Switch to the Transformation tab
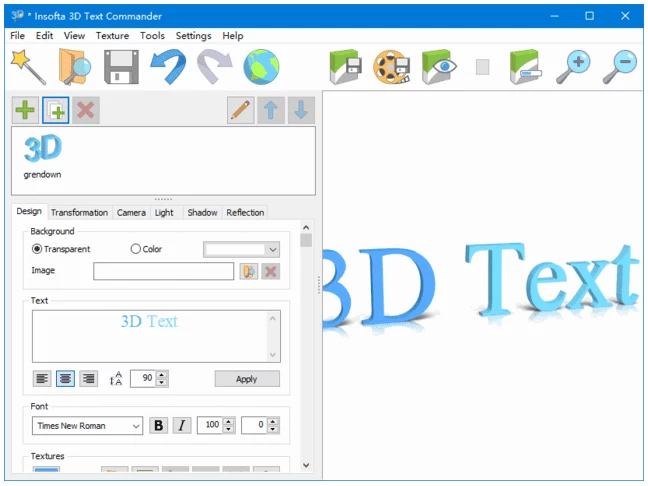The height and width of the screenshot is (486, 648). [79, 212]
